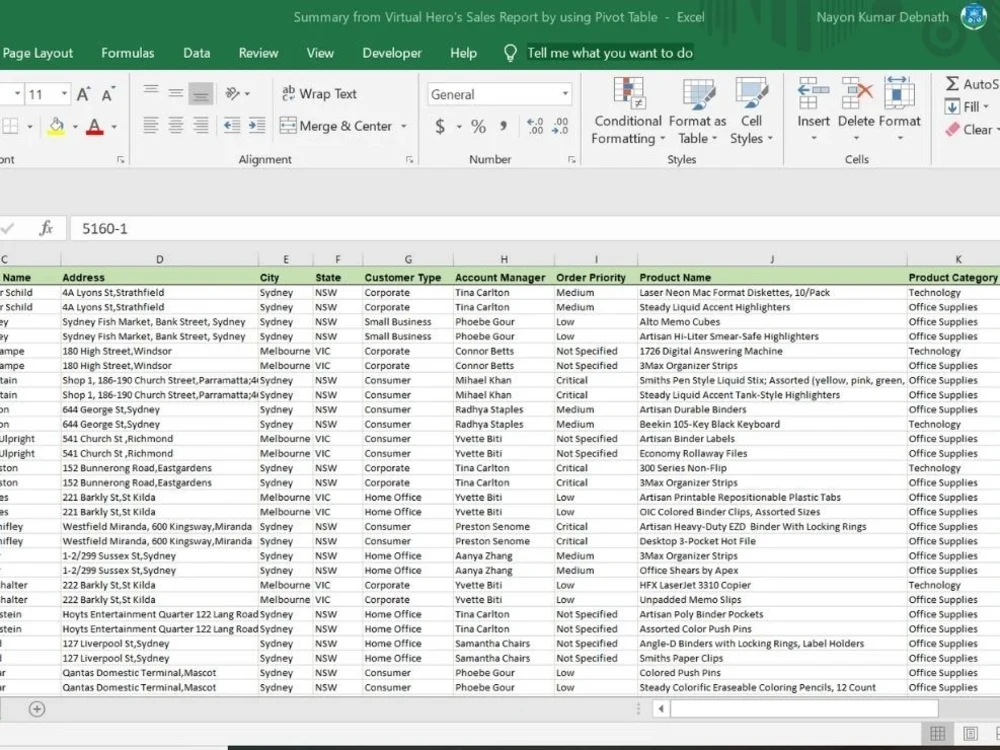Click the Decrease Font Size icon
This screenshot has width=1000, height=750.
pyautogui.click(x=108, y=94)
